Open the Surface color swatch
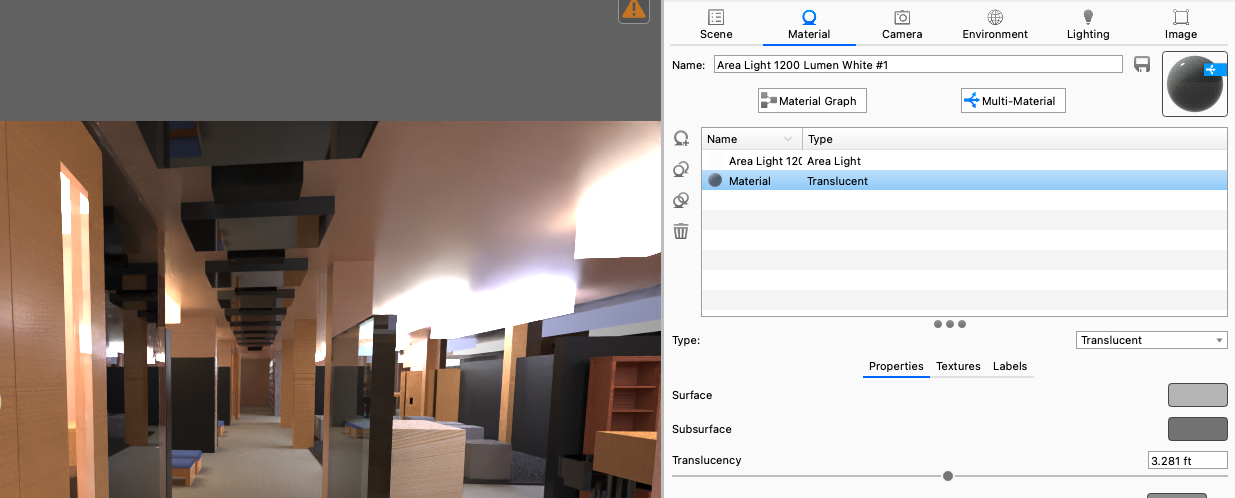The height and width of the screenshot is (498, 1235). (x=1197, y=395)
